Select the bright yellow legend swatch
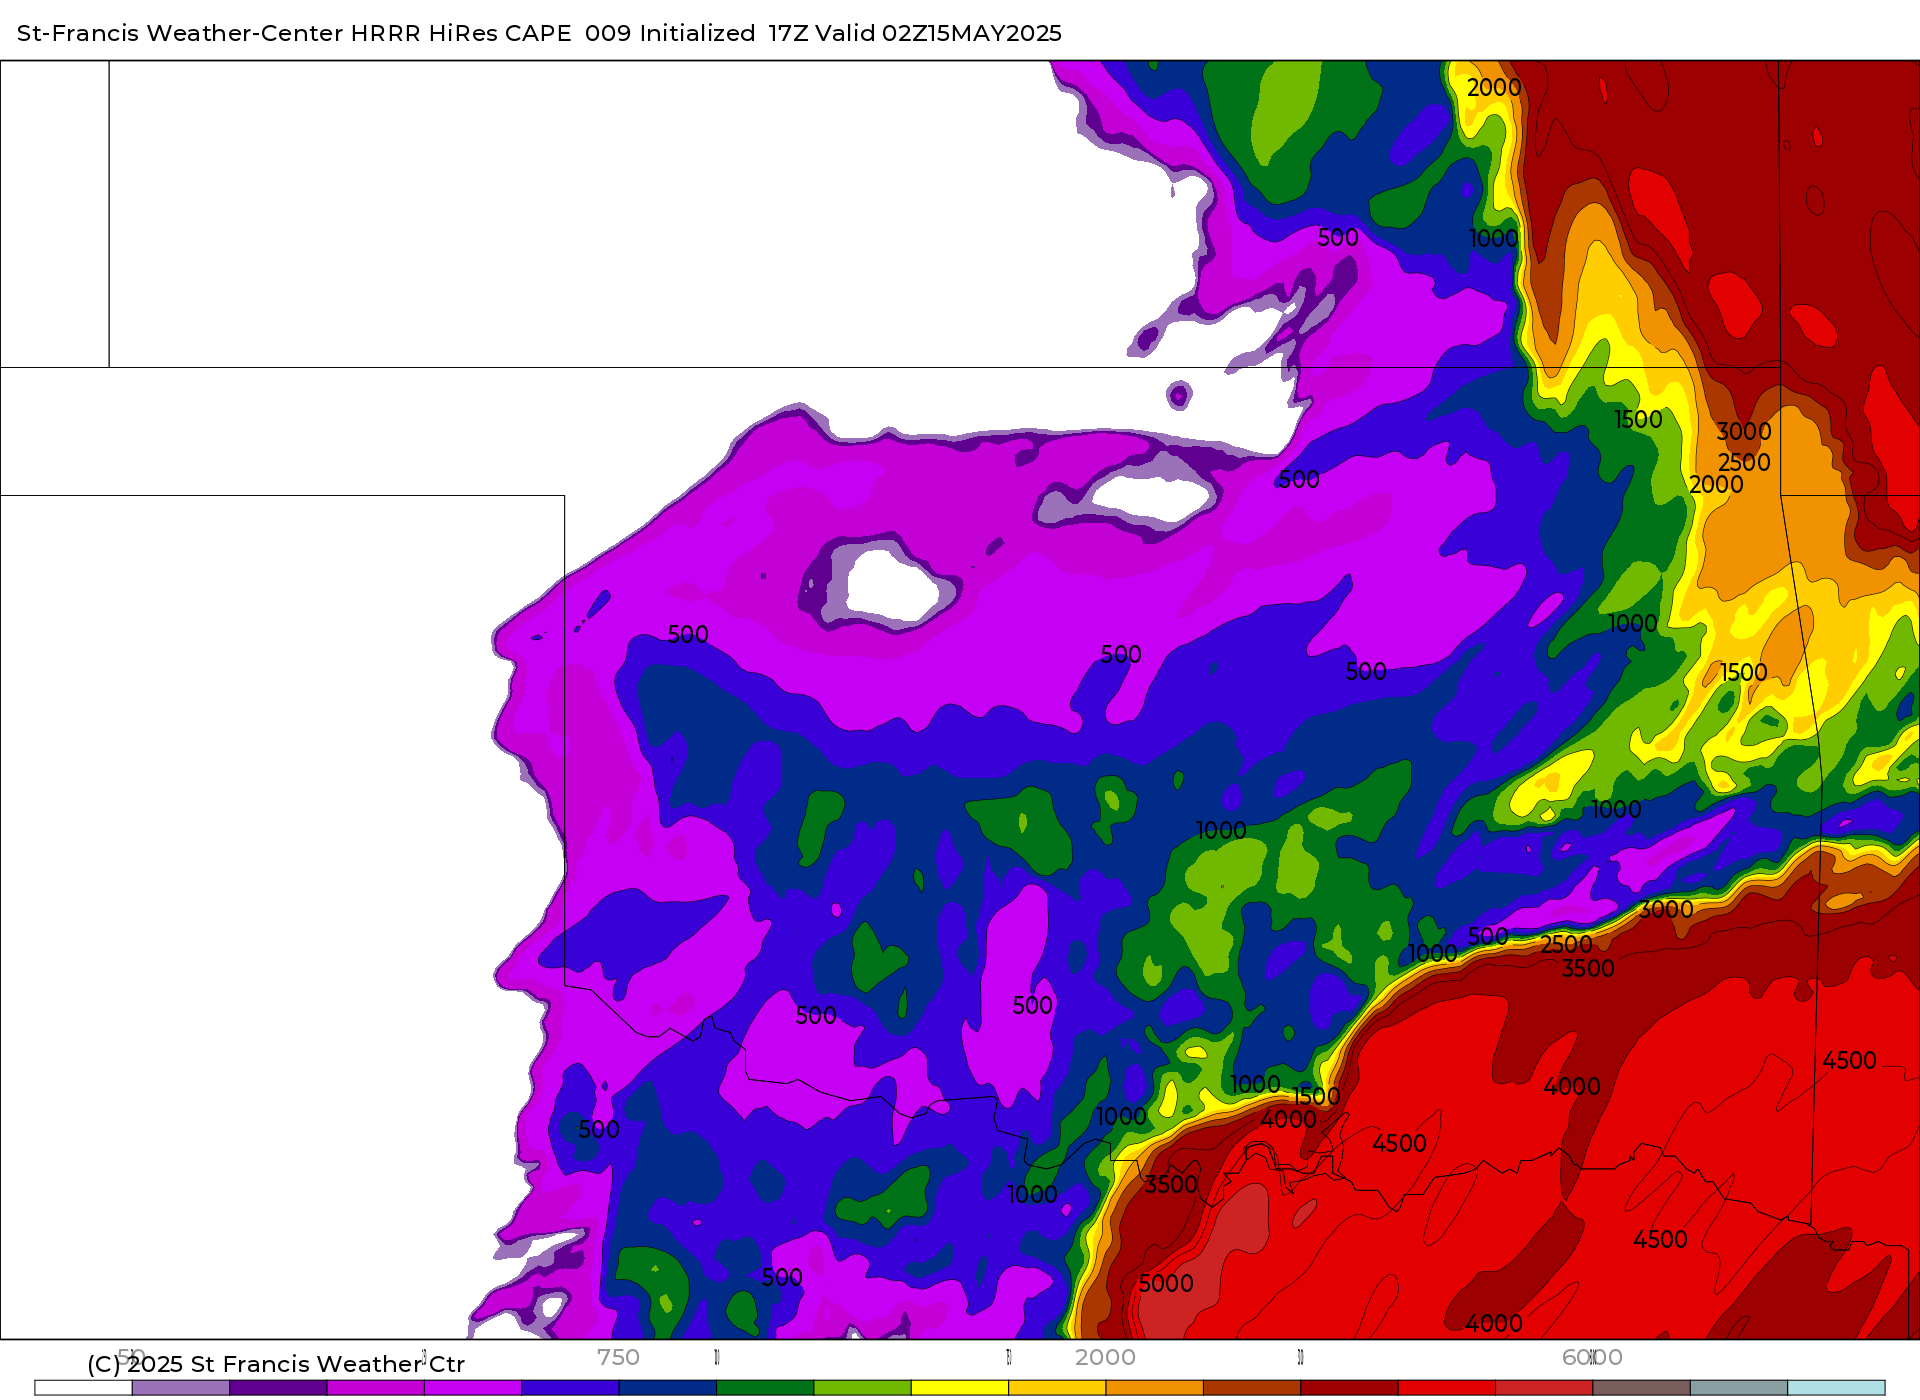The height and width of the screenshot is (1400, 1920). (960, 1387)
